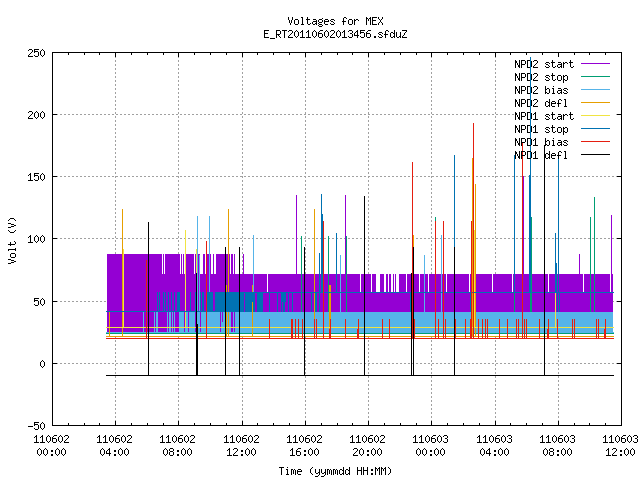Click the 250 value on the voltage axis

[36, 53]
